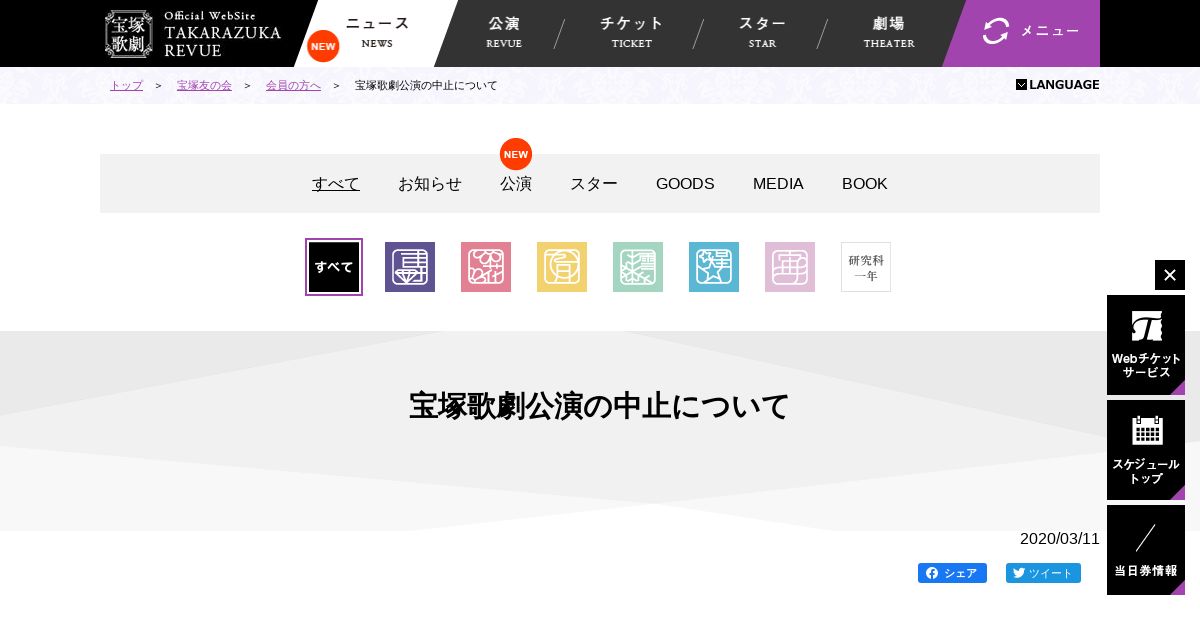Open the ニュース NEWS tab
The image size is (1200, 630).
point(377,33)
